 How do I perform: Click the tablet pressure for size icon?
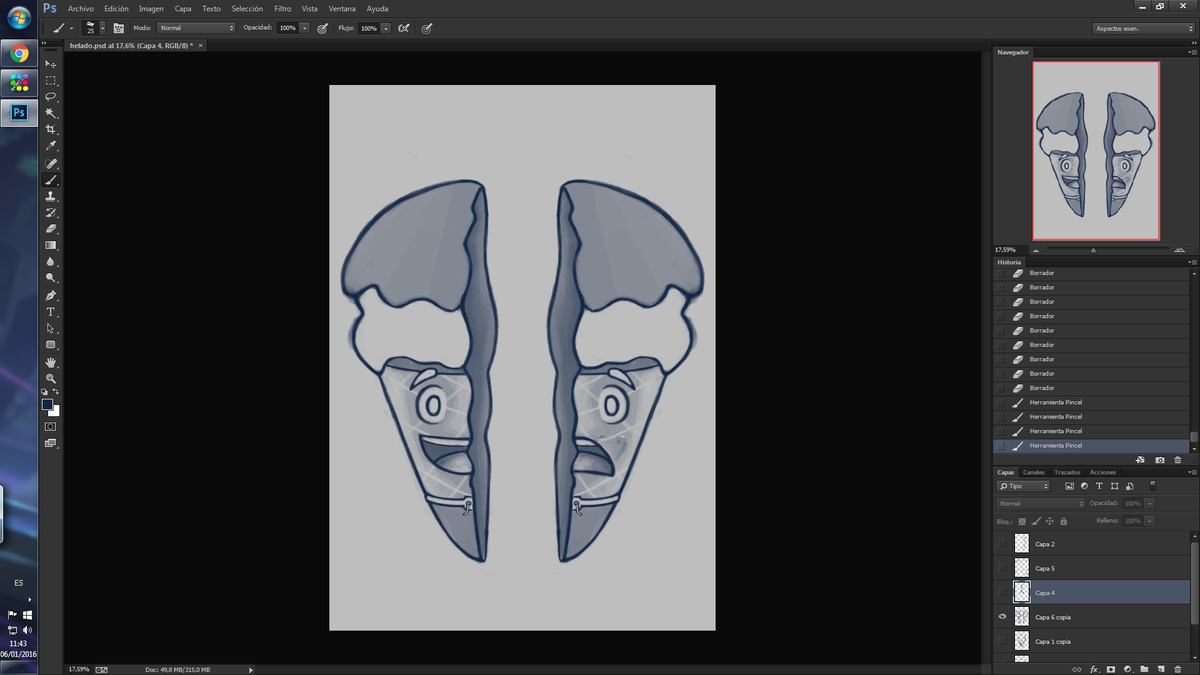coord(427,28)
